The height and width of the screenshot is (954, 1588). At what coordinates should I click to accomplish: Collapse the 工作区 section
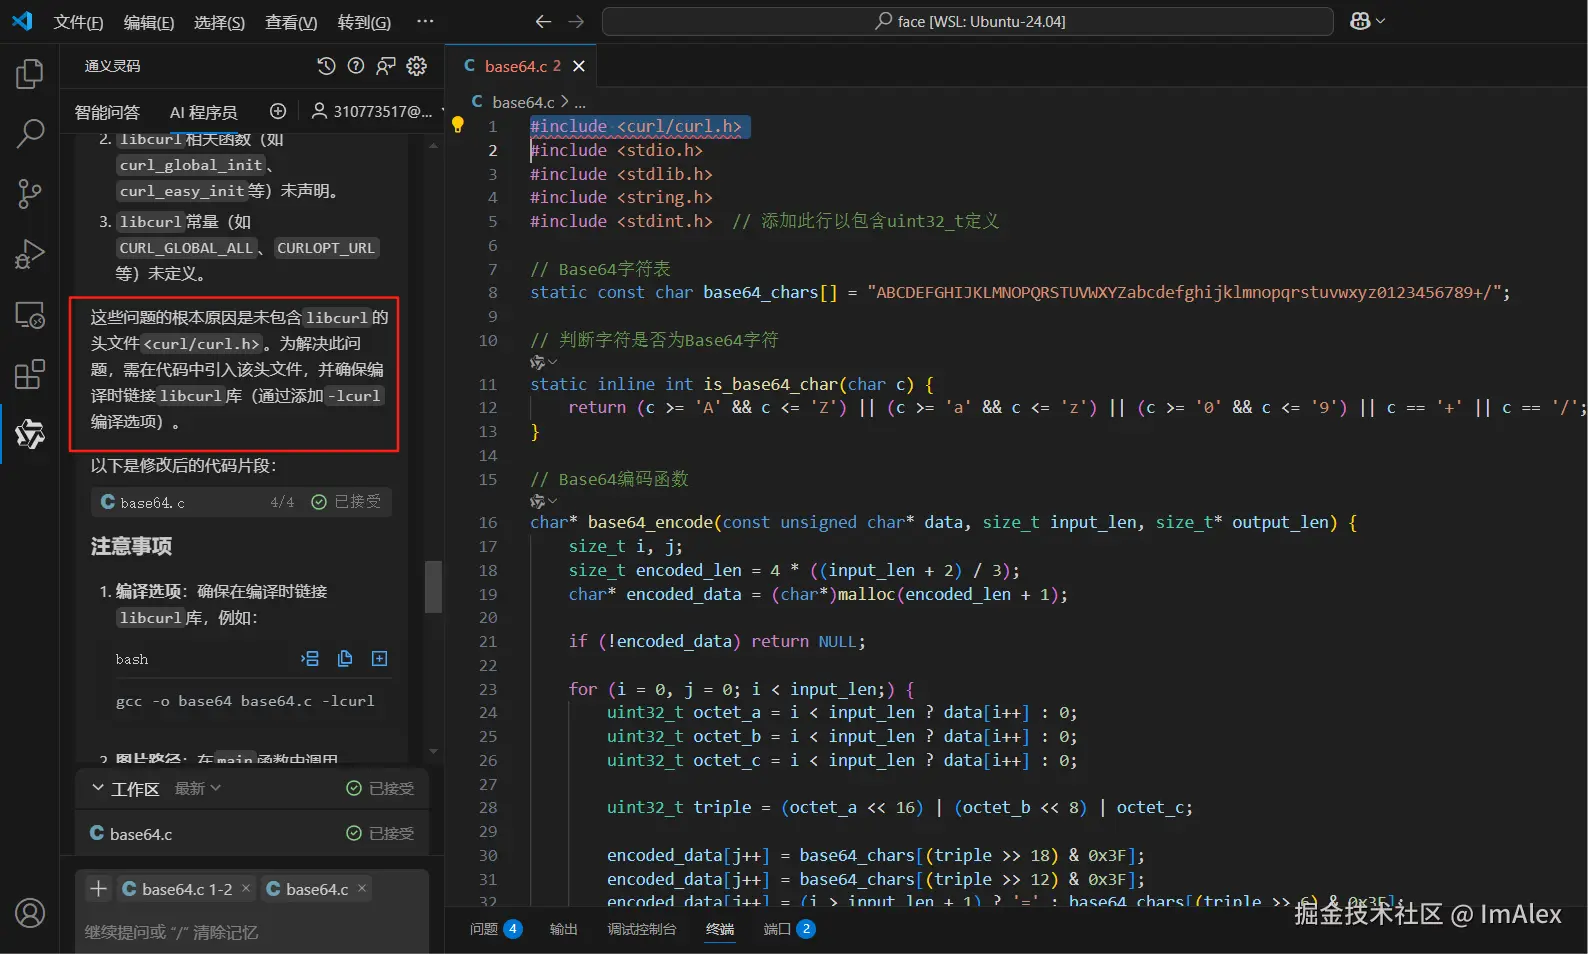(x=98, y=788)
